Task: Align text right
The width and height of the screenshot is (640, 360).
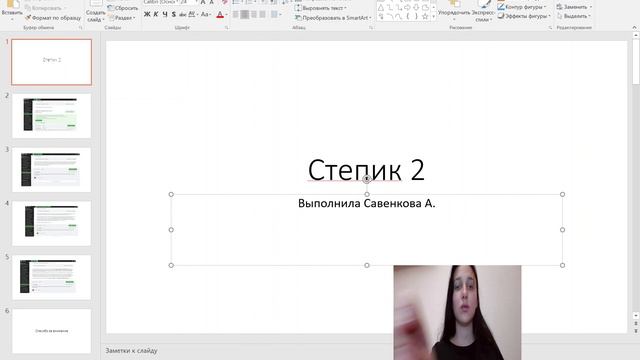Action: 253,15
